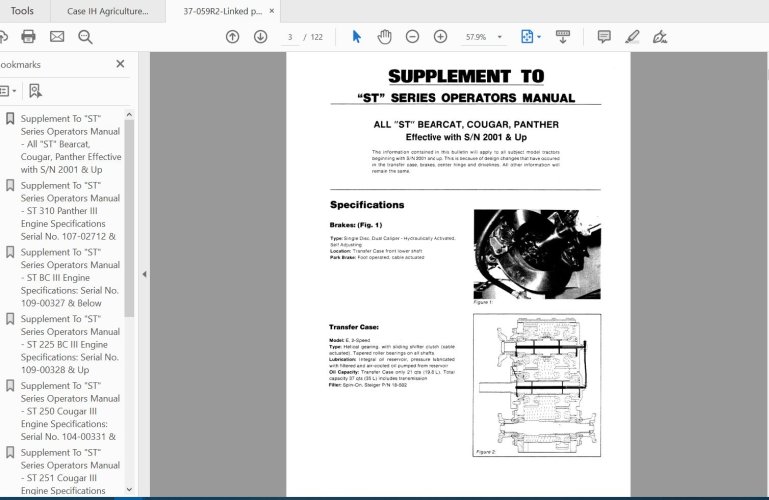Image resolution: width=769 pixels, height=500 pixels.
Task: Click the ribbon icon beside the ST 225 BC III bookmark
Action: pyautogui.click(x=10, y=319)
